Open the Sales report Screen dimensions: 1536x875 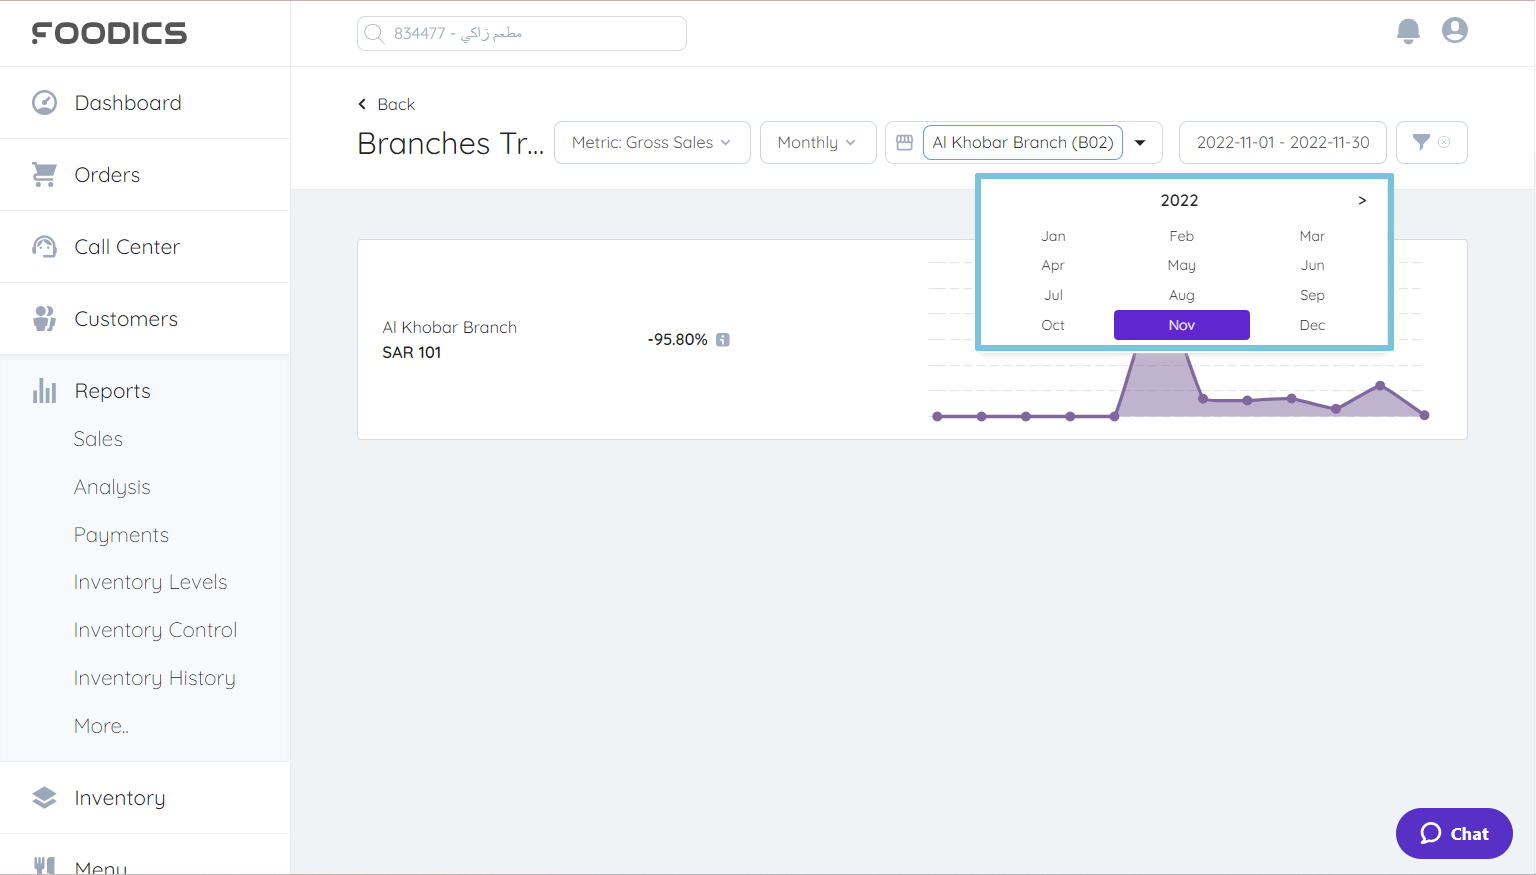(98, 438)
